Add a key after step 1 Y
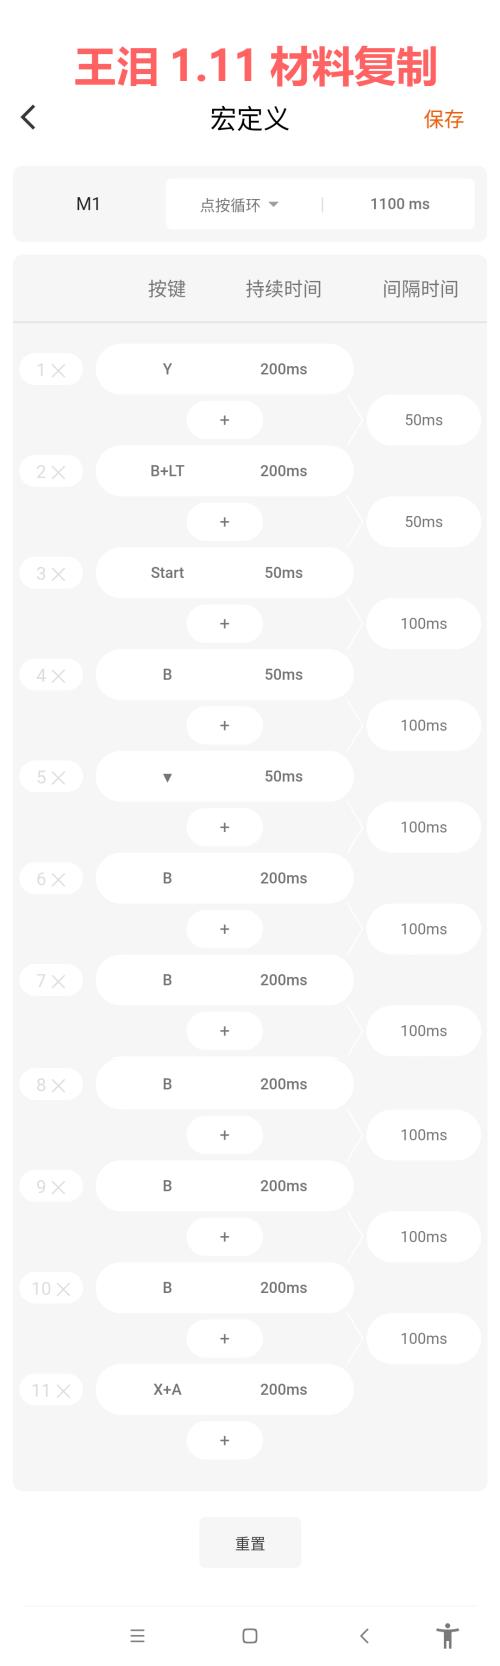Viewport: 500px width, 1666px height. pyautogui.click(x=224, y=420)
